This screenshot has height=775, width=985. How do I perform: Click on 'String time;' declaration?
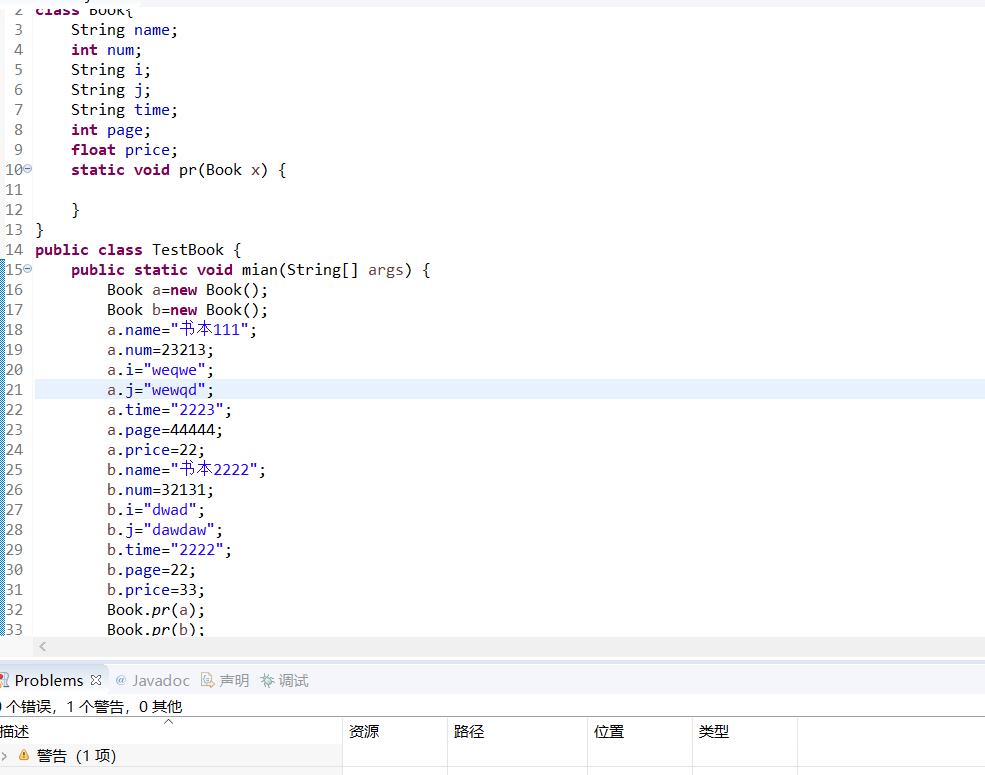coord(124,110)
